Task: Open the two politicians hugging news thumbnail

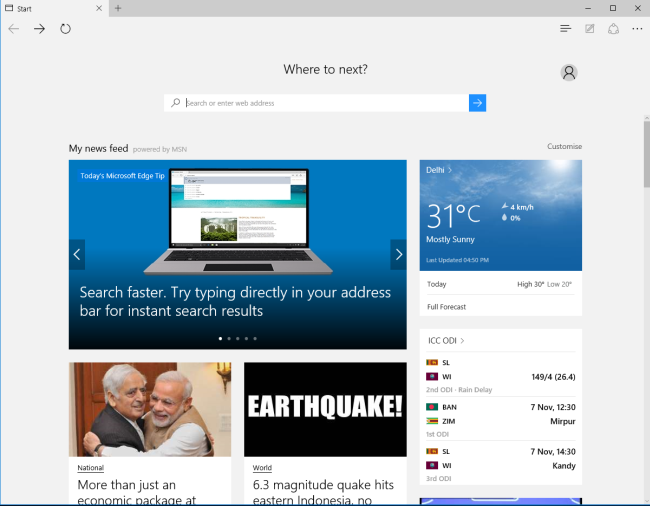Action: click(150, 409)
